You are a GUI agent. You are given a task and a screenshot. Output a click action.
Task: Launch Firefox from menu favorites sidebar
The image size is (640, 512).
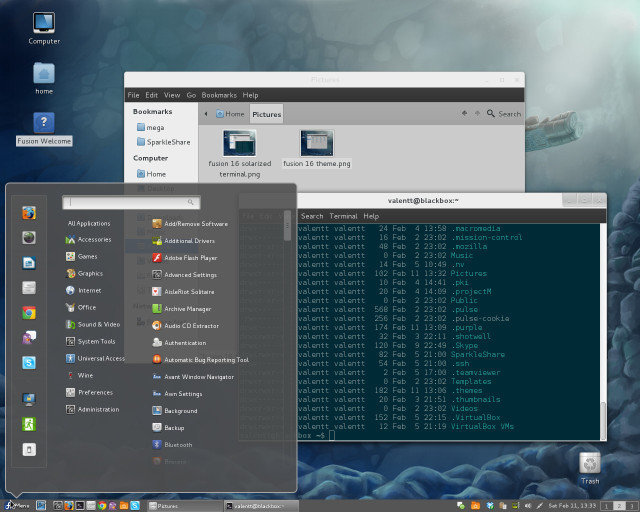[29, 213]
